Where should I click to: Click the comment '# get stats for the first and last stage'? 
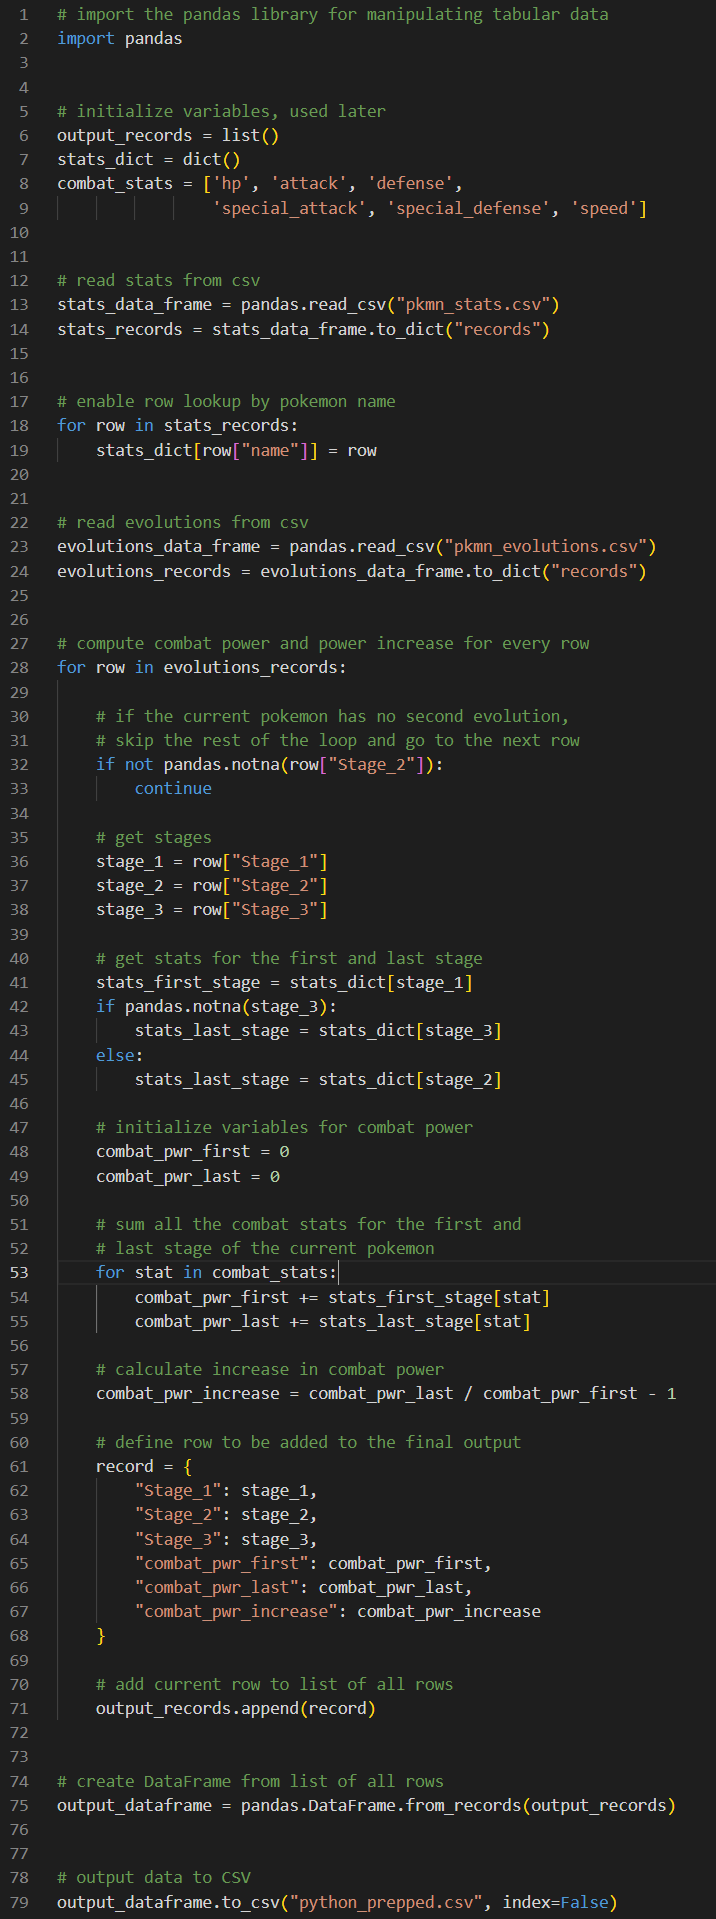[x=289, y=958]
